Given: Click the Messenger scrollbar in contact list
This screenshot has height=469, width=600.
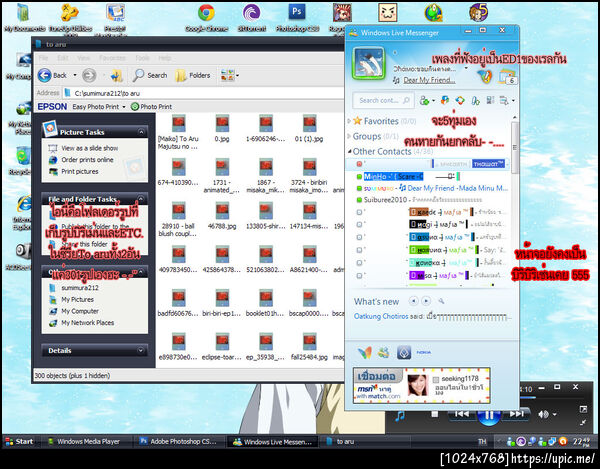Looking at the screenshot, I should click(x=514, y=147).
